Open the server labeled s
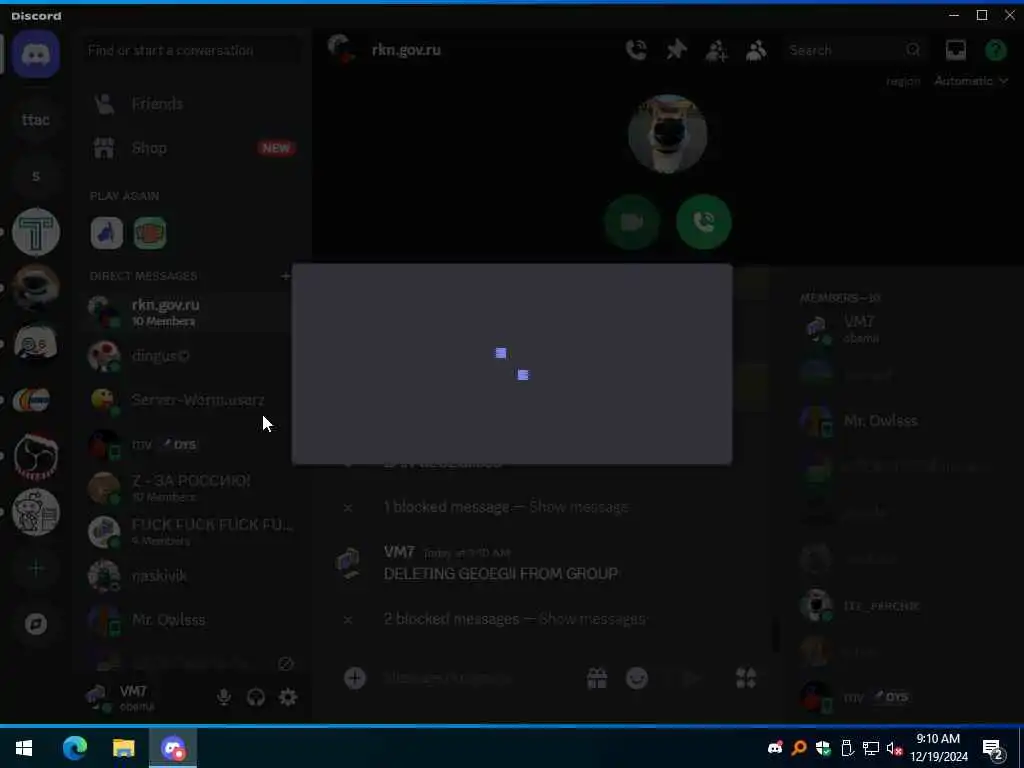Image resolution: width=1024 pixels, height=768 pixels. click(x=36, y=176)
